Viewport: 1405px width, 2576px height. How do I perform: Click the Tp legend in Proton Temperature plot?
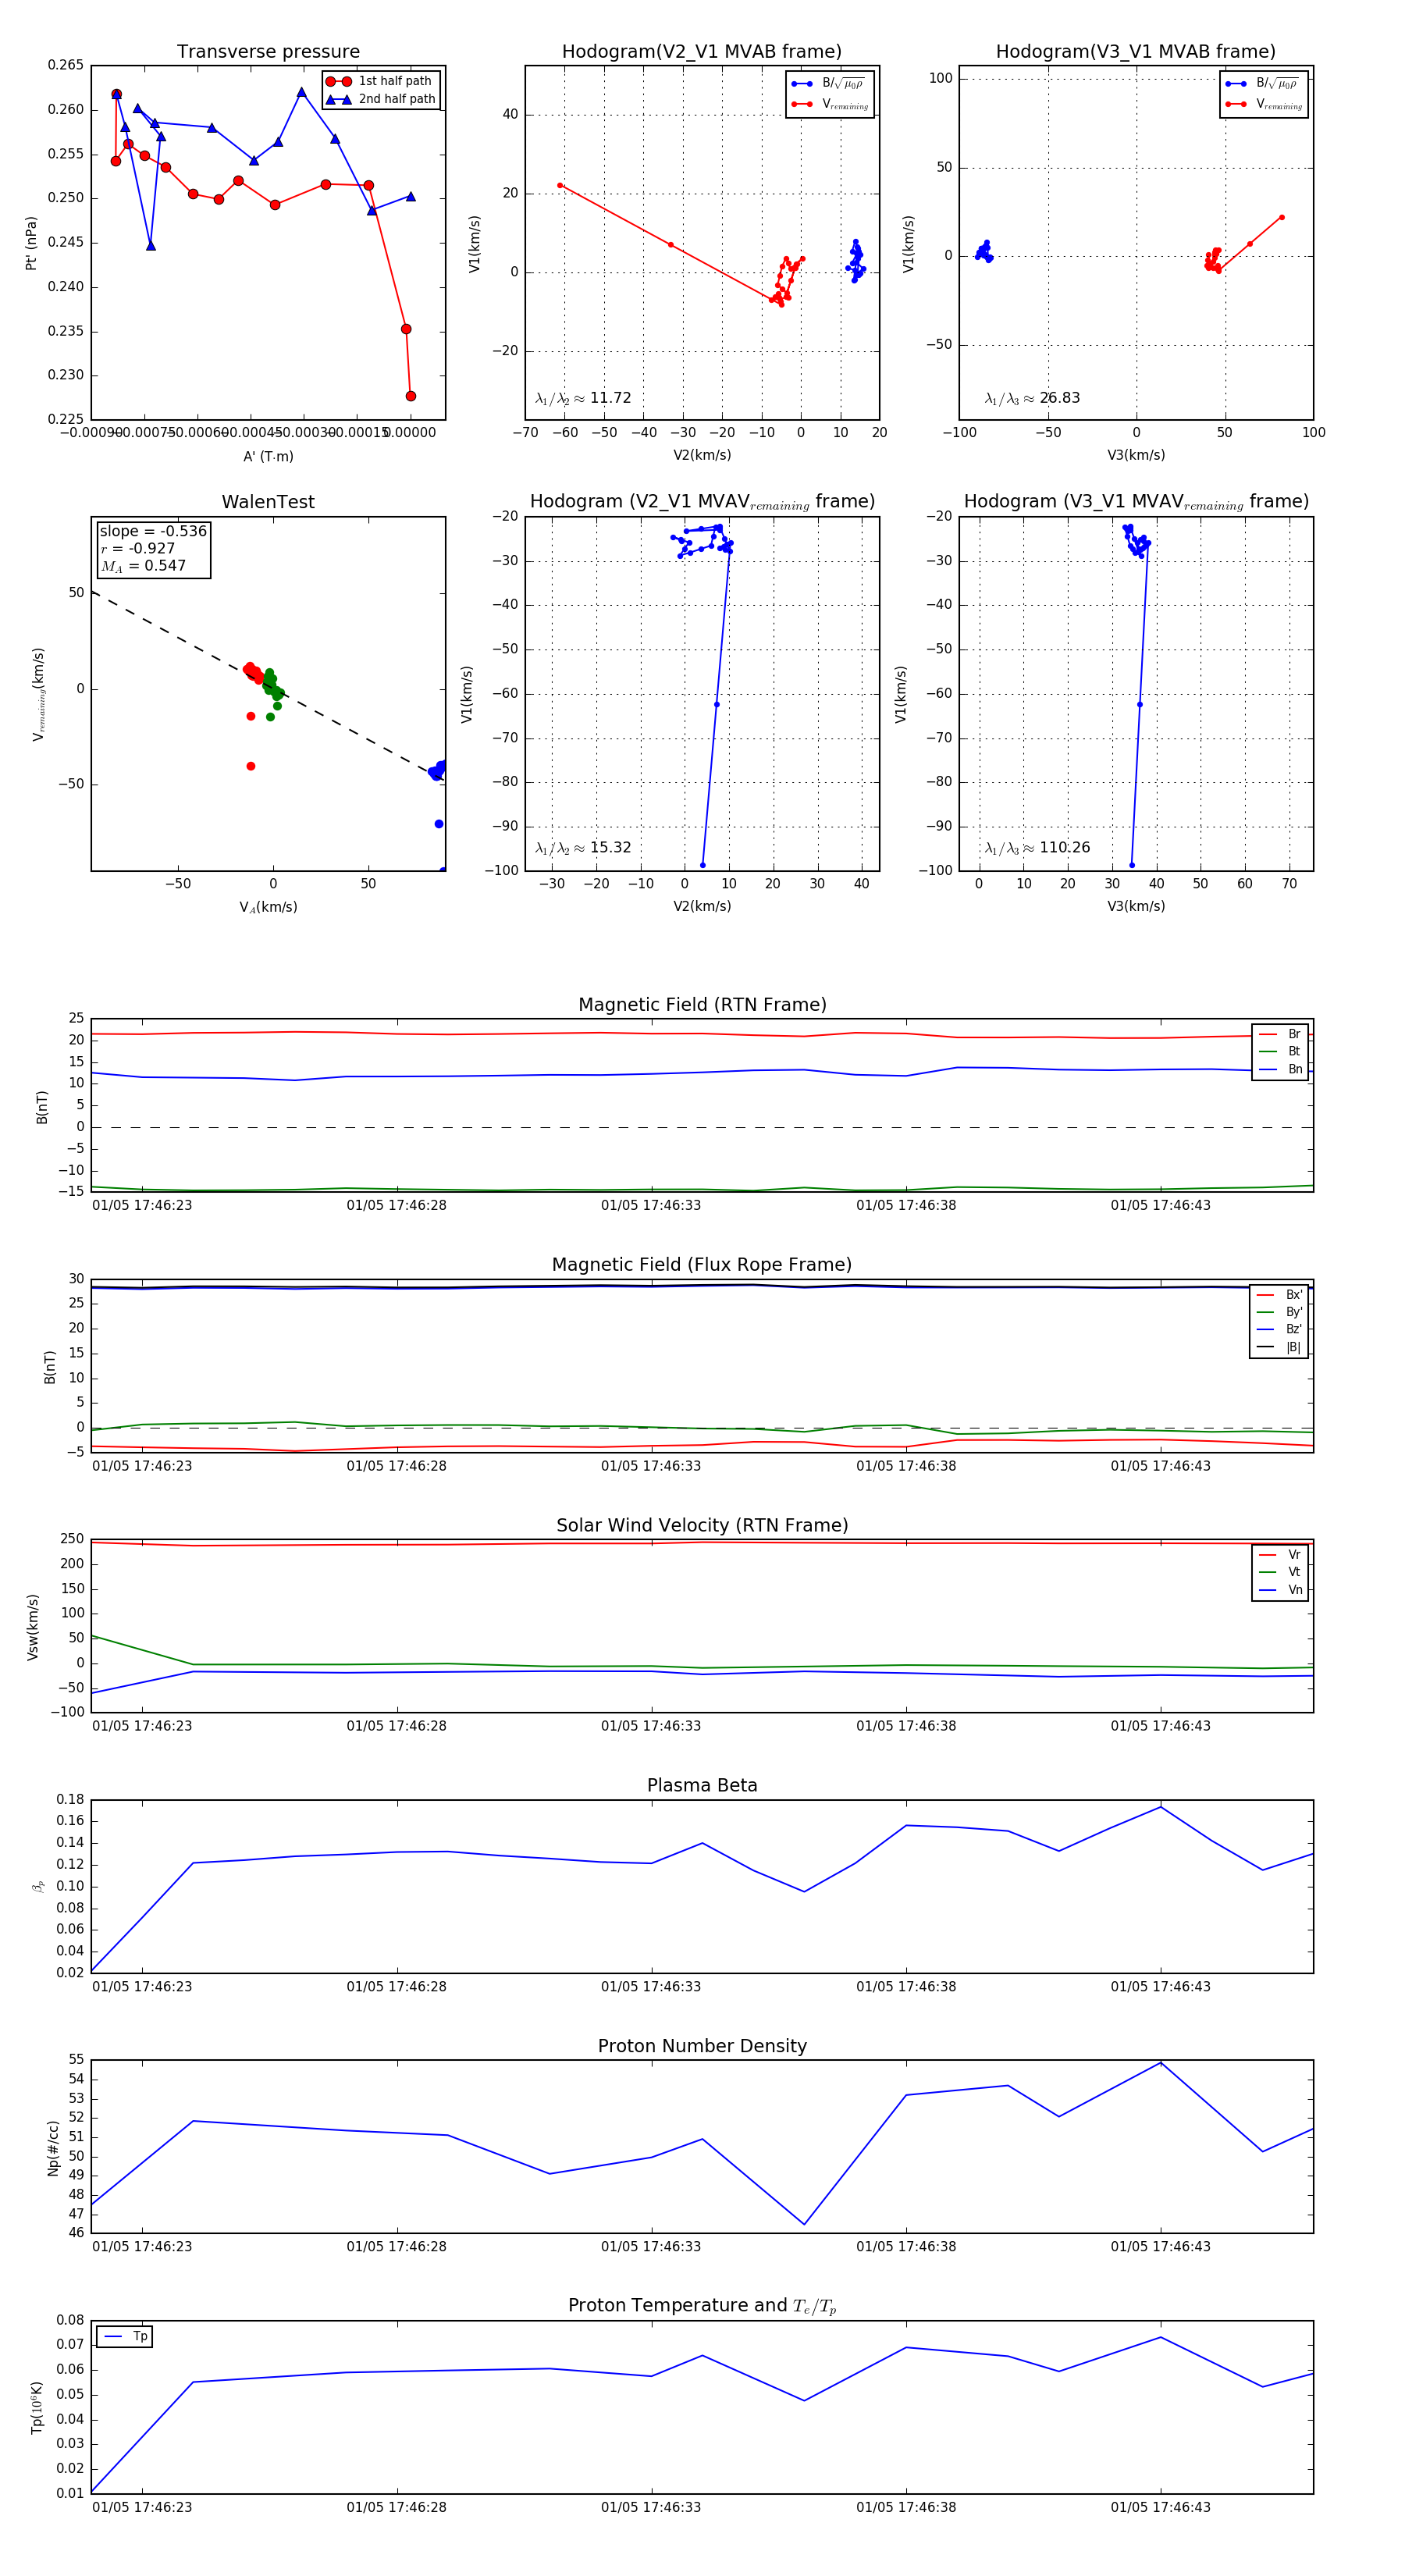124,2336
